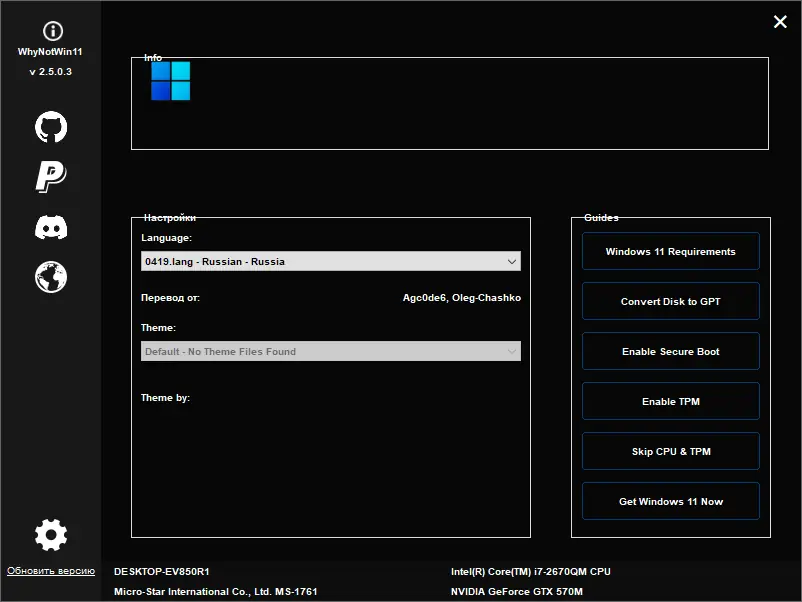
Task: Expand the Language combo box
Action: [331, 261]
